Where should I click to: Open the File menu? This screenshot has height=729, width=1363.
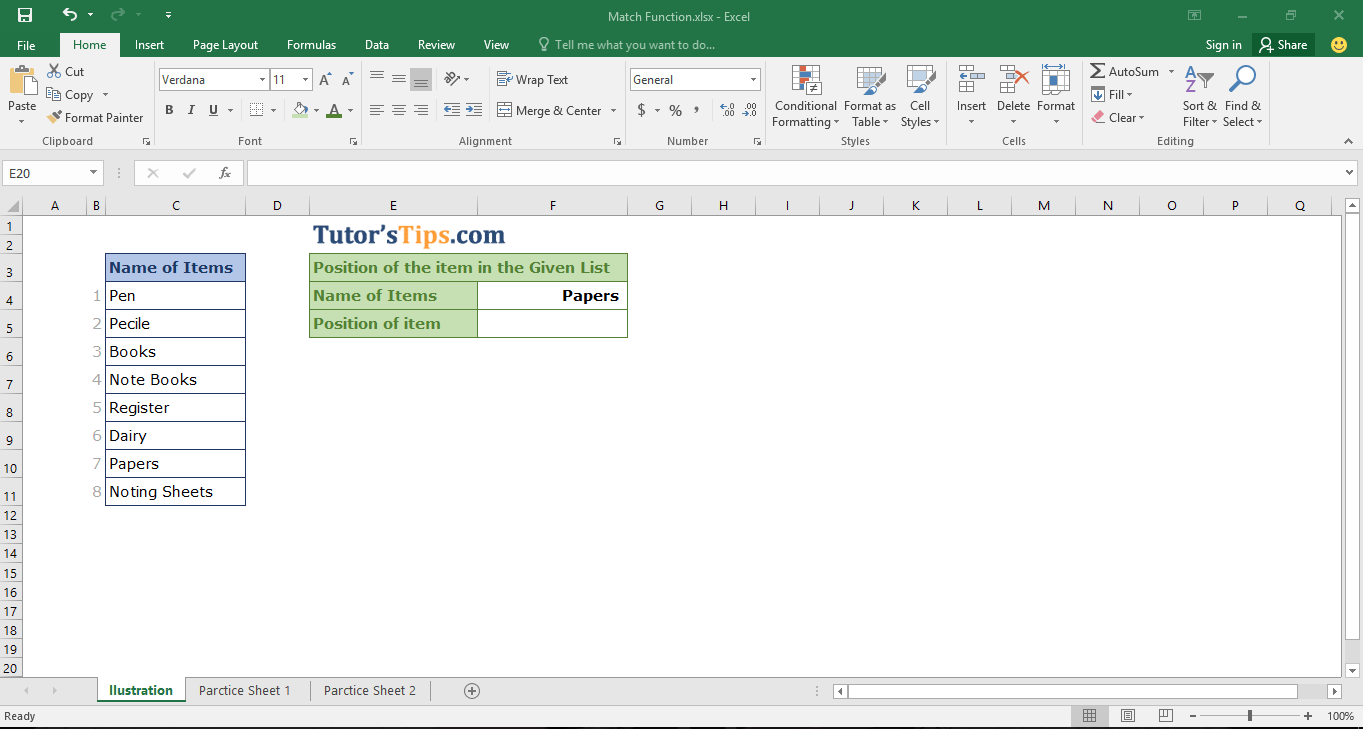coord(26,45)
